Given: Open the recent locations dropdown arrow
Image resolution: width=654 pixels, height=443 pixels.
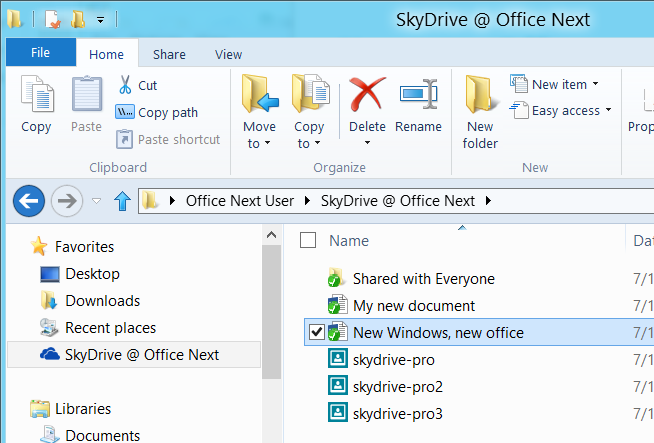Looking at the screenshot, I should 97,201.
